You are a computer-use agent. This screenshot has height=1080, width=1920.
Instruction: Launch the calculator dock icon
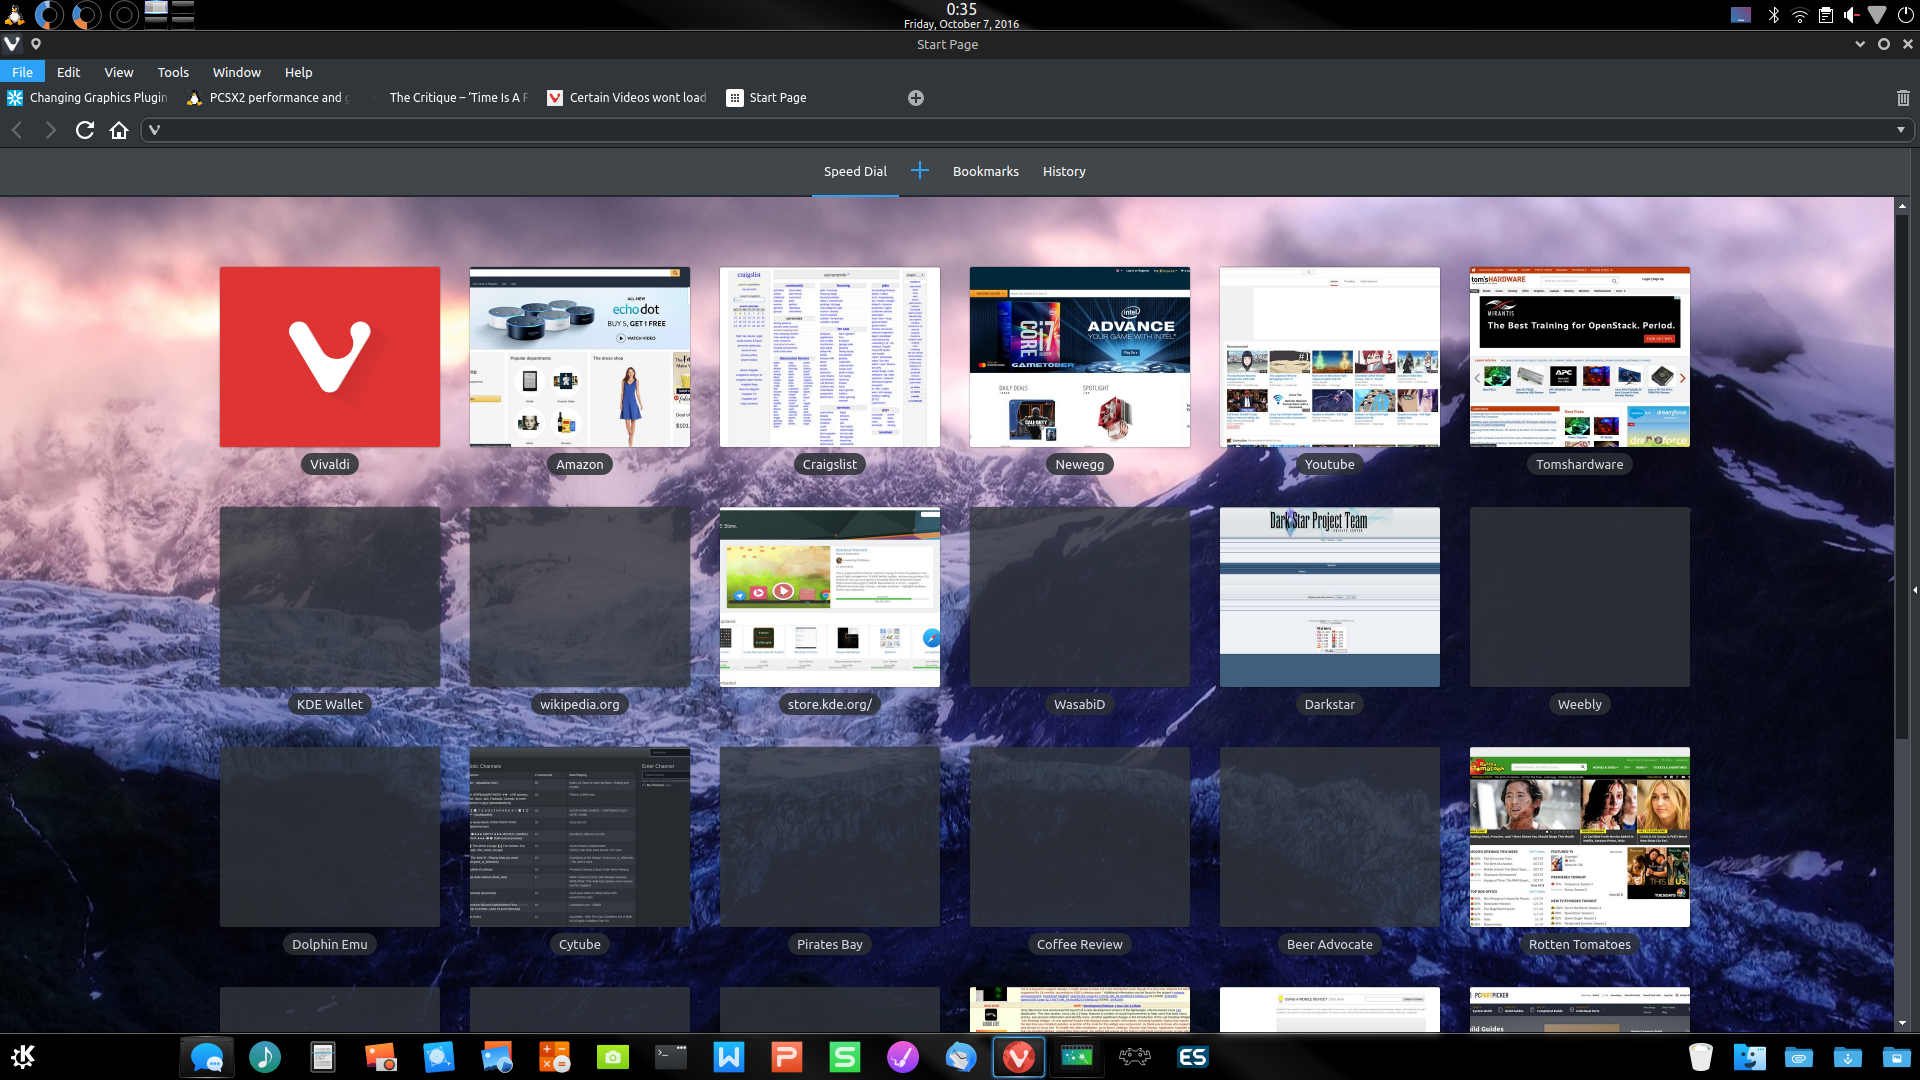click(555, 1057)
